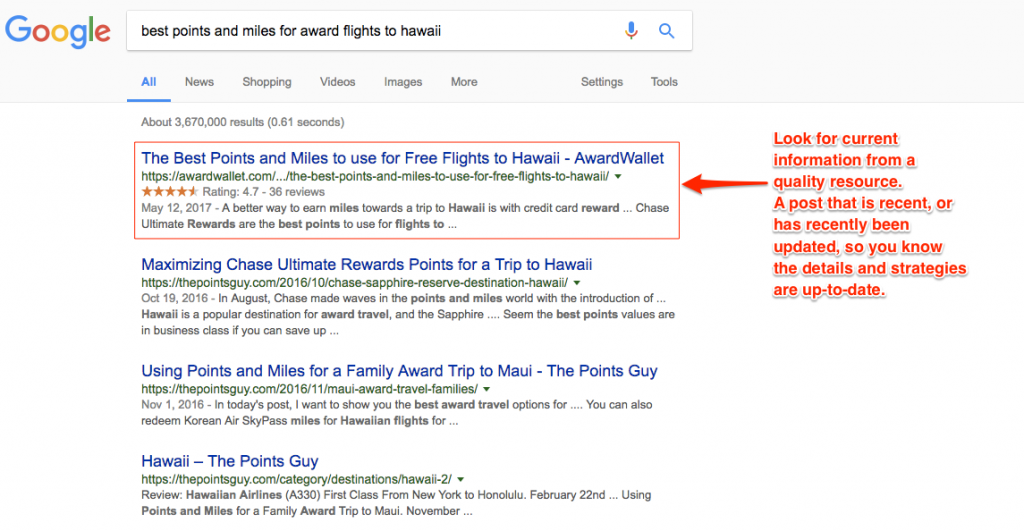
Task: Click the thepointsguy.com maui-award-travel URL text
Action: click(x=310, y=389)
